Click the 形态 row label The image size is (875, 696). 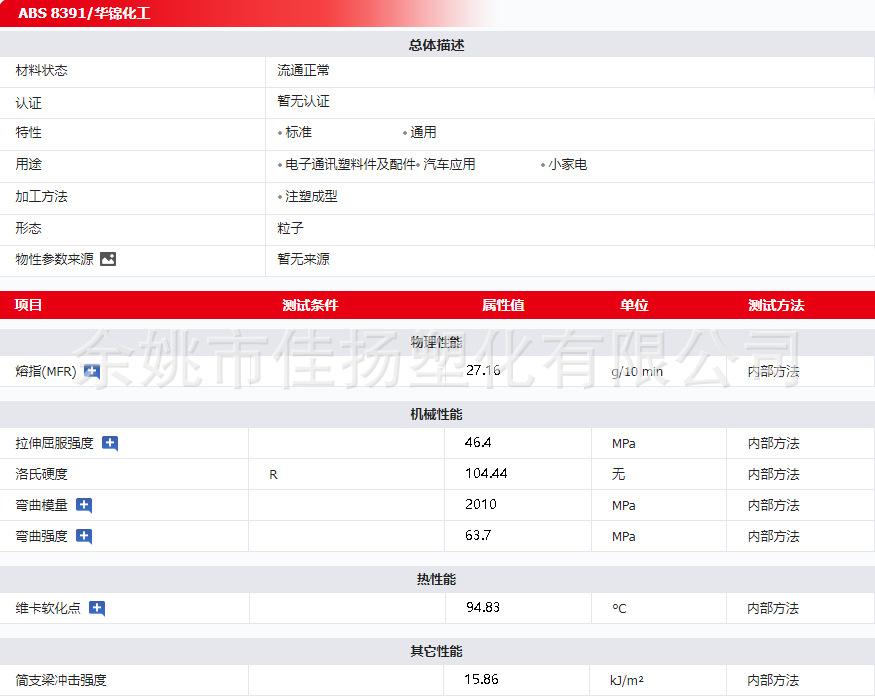(x=28, y=228)
